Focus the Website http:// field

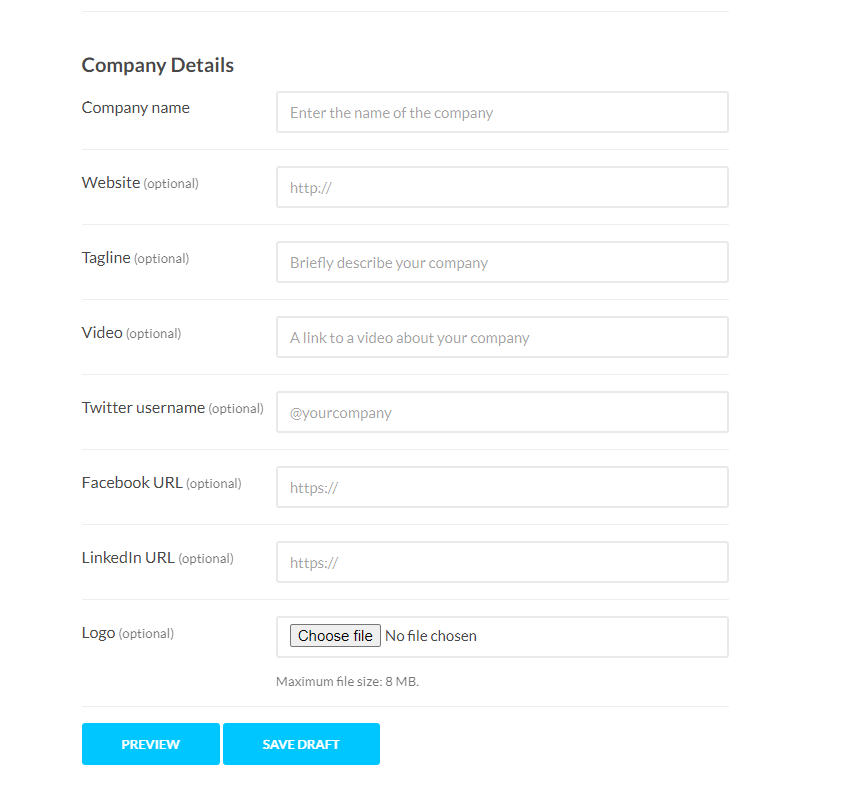tap(502, 188)
